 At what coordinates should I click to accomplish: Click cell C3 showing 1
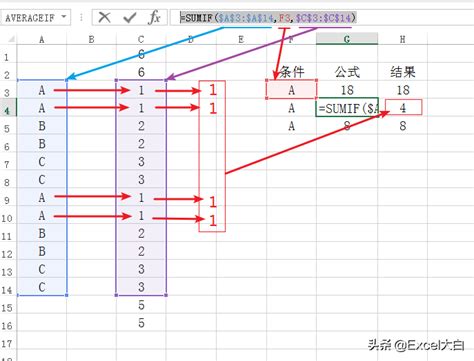[141, 90]
